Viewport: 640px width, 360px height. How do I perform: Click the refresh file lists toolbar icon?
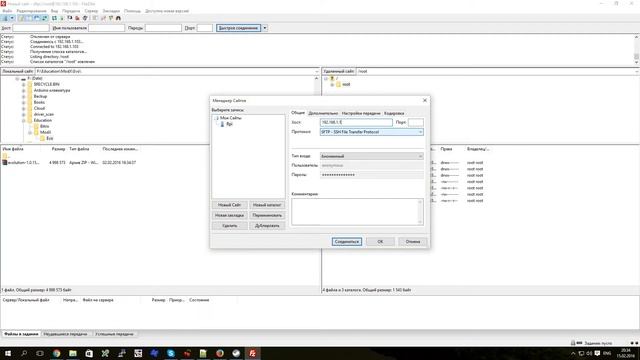pos(54,18)
